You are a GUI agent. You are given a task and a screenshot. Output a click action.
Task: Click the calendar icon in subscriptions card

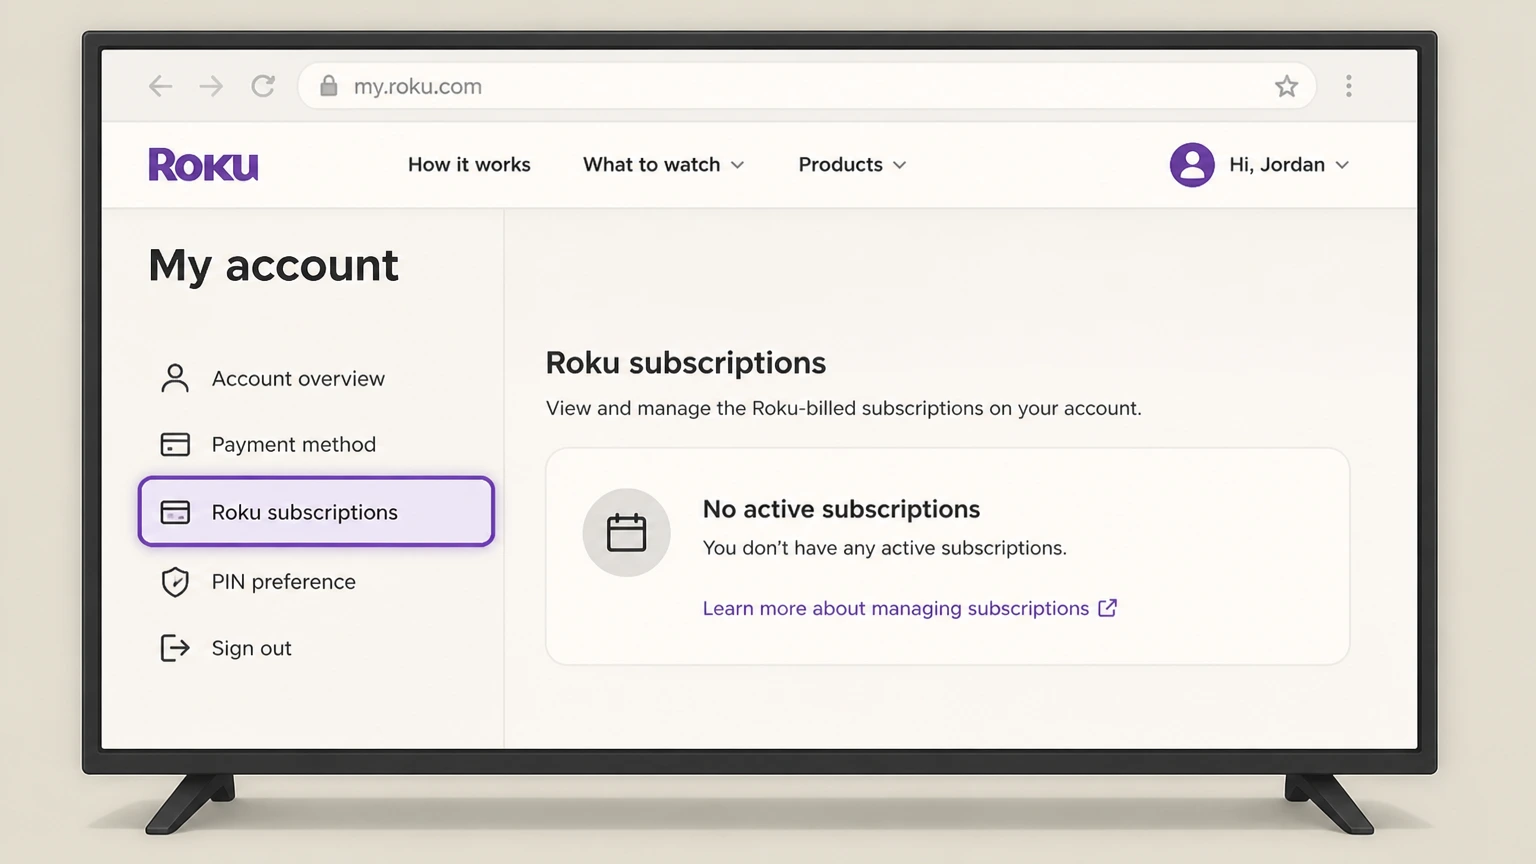point(627,532)
